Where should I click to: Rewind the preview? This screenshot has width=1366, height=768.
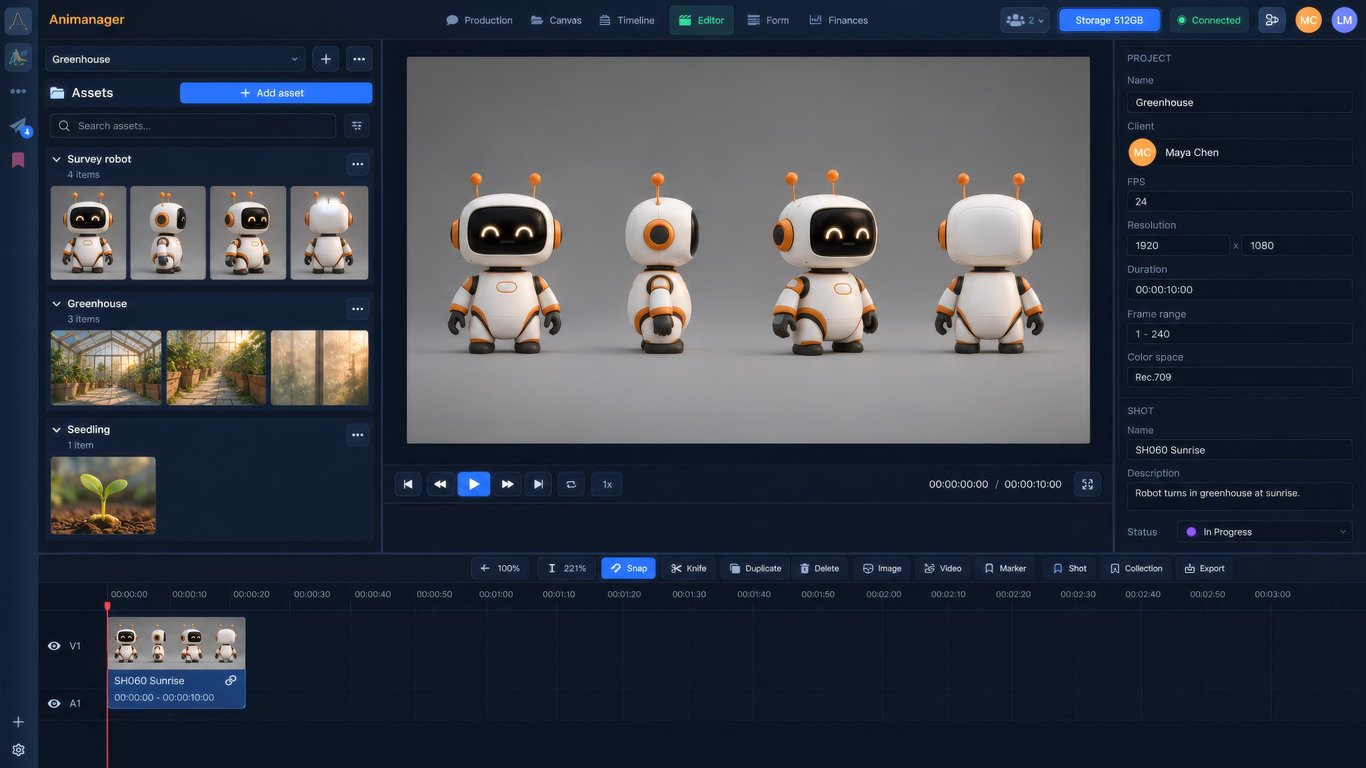[440, 484]
